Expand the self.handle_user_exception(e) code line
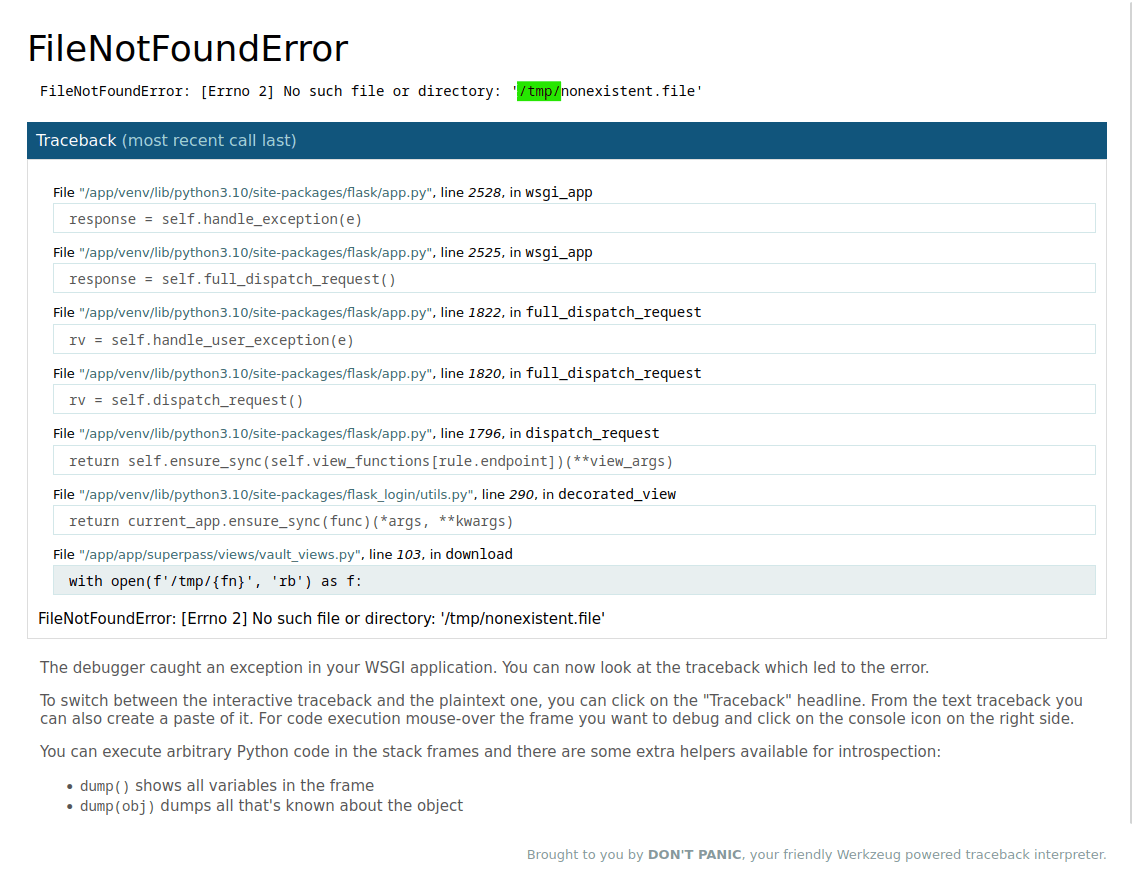The image size is (1132, 872). click(211, 340)
